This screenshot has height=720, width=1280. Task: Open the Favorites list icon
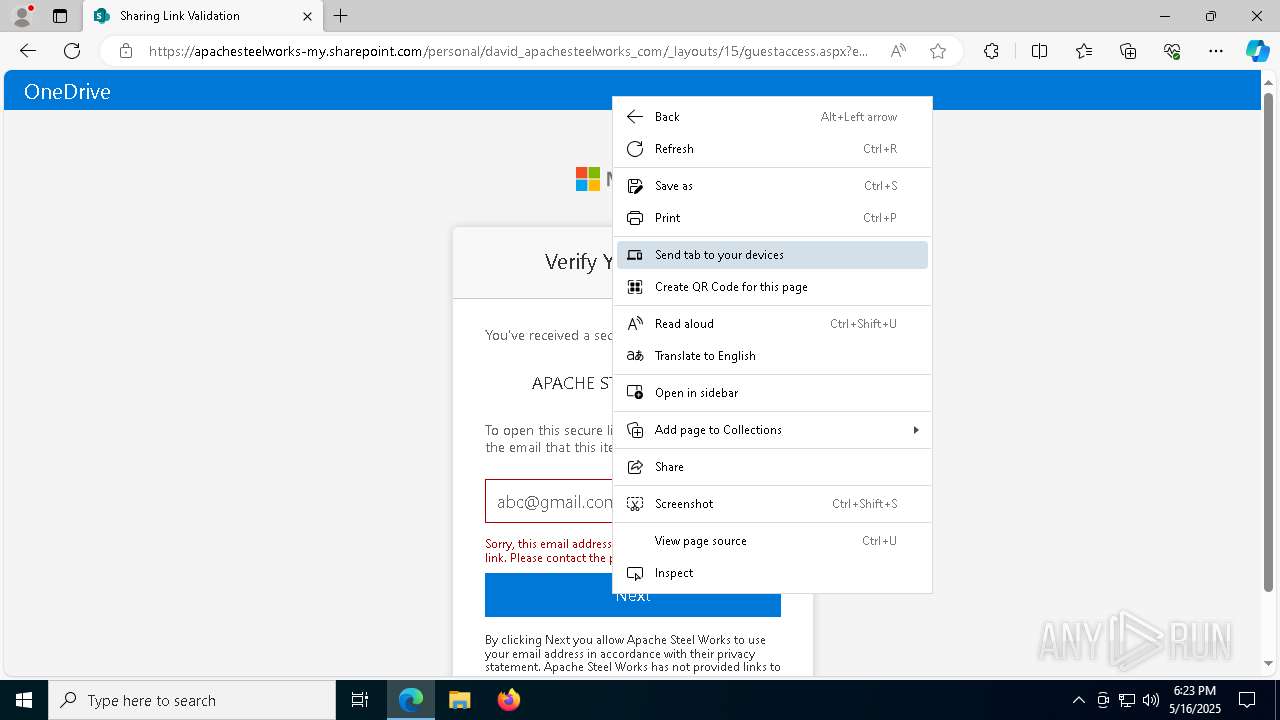[x=1084, y=51]
